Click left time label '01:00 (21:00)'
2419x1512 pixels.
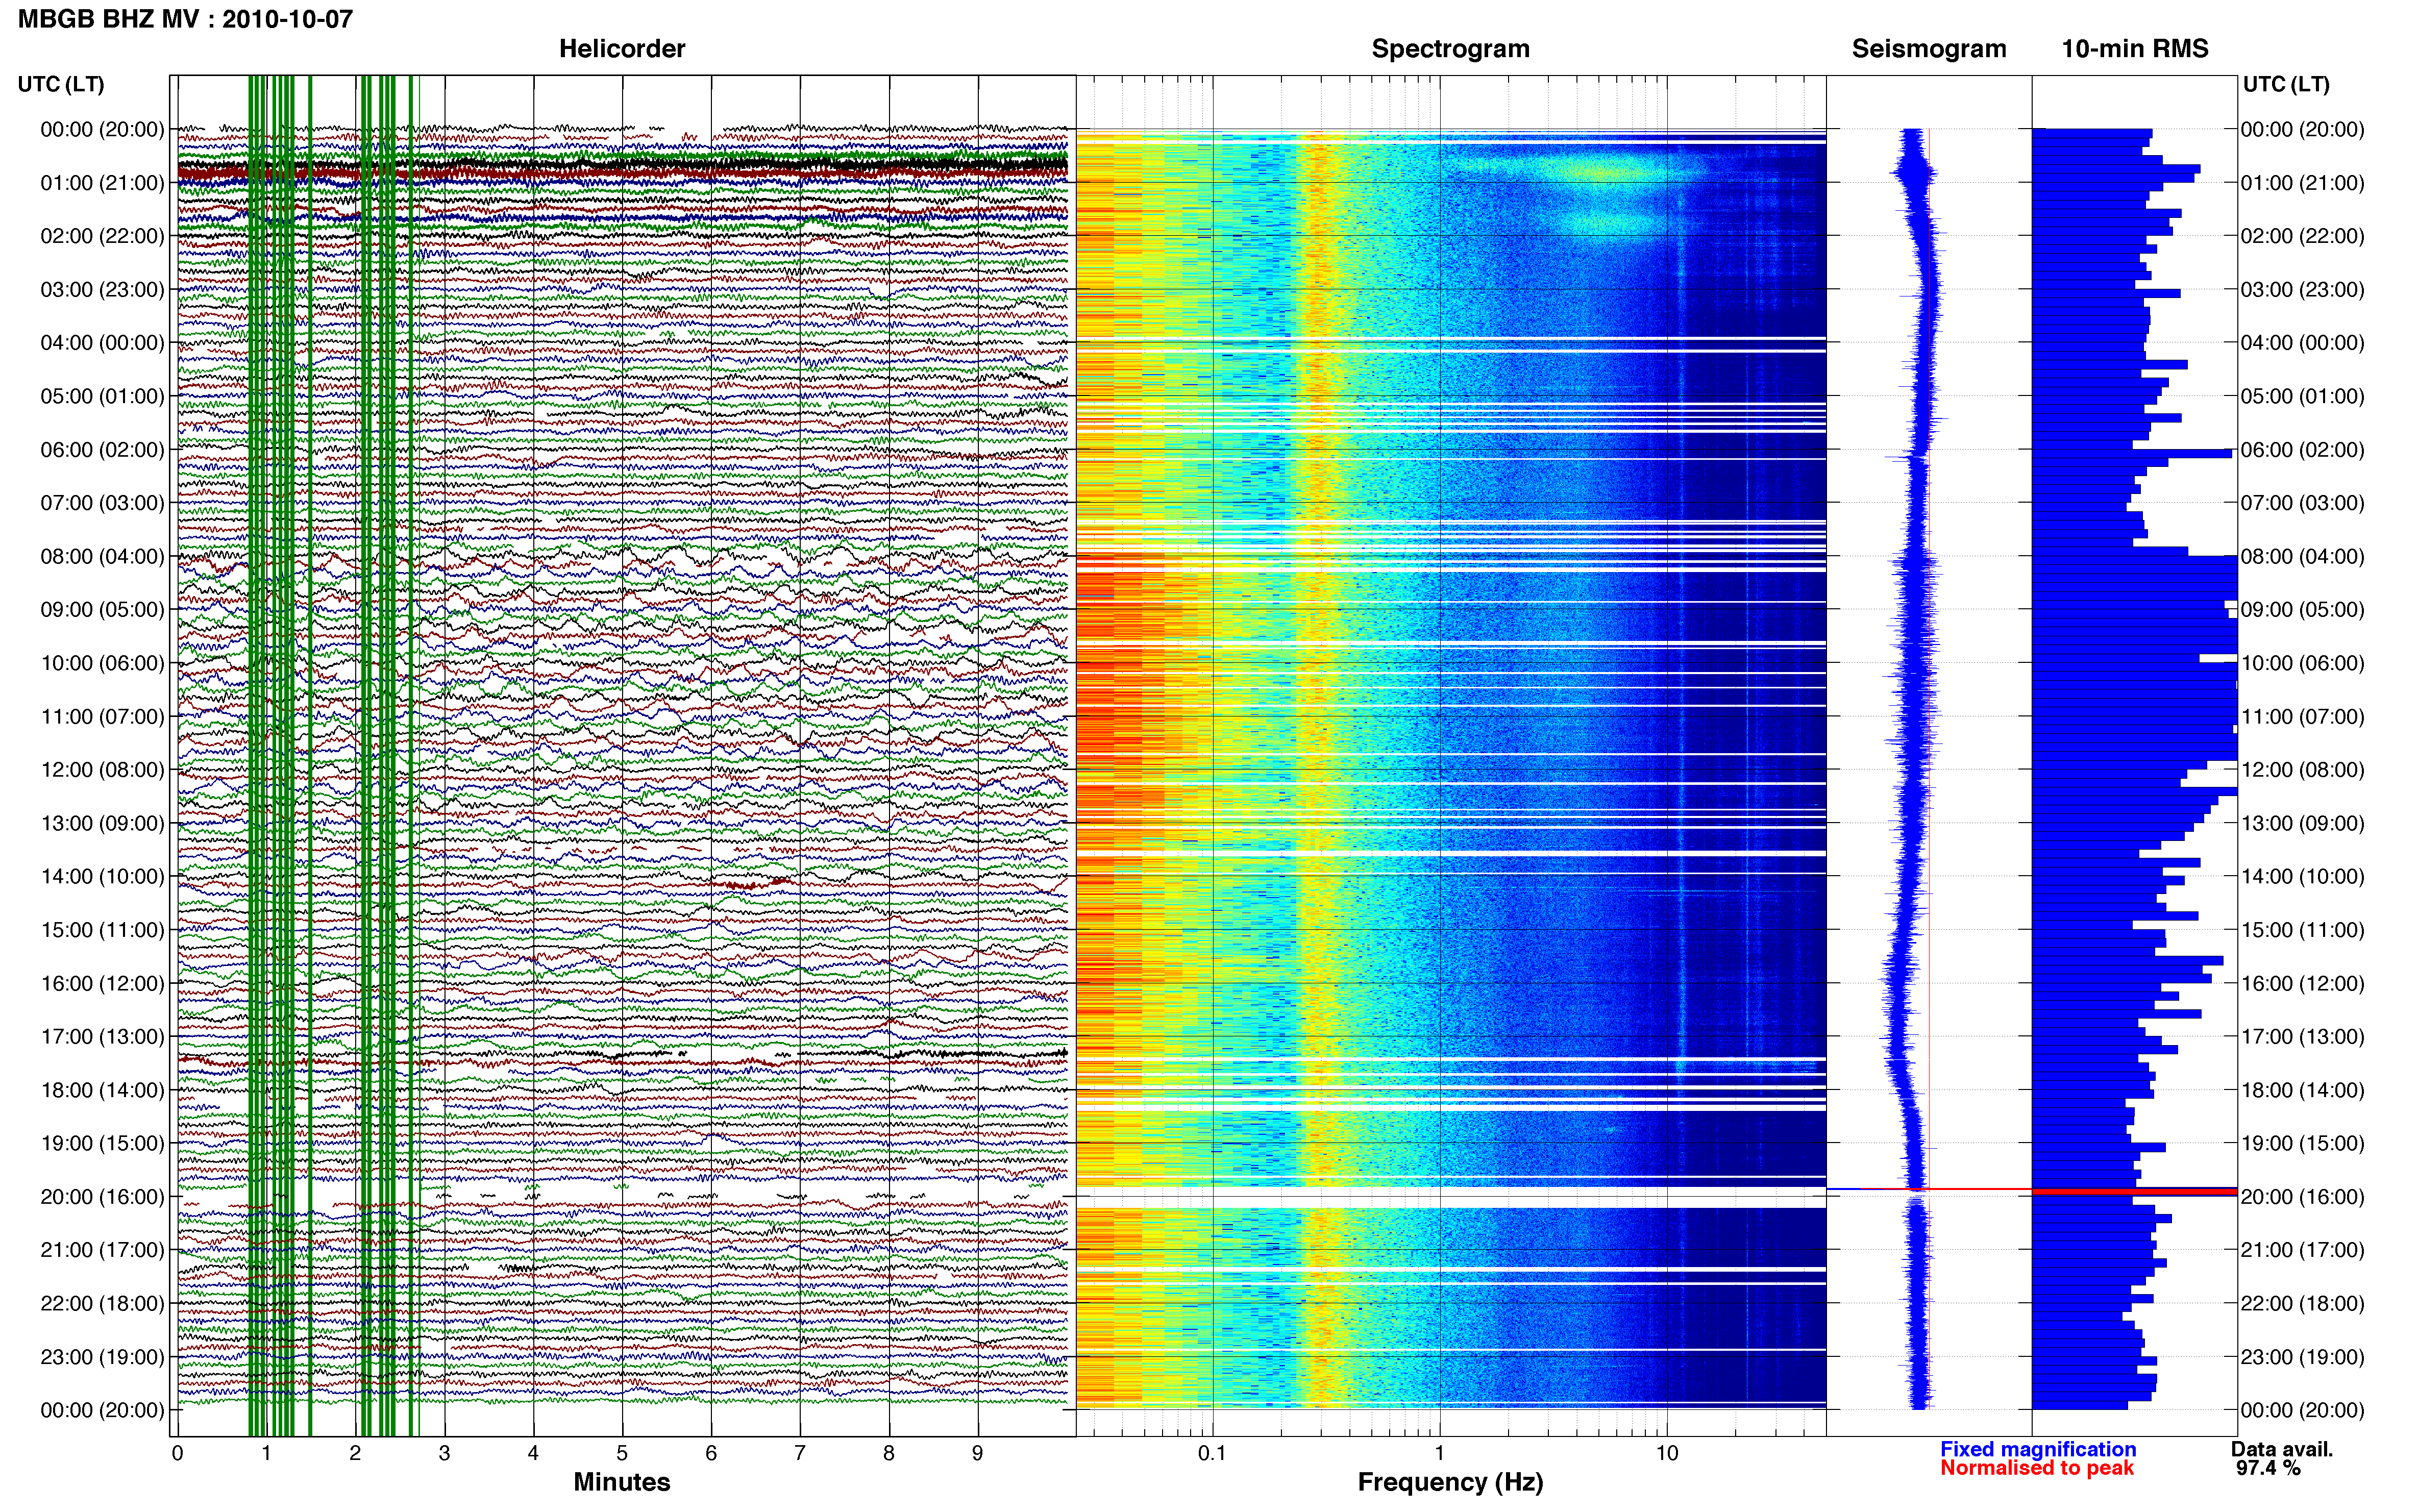[x=102, y=183]
